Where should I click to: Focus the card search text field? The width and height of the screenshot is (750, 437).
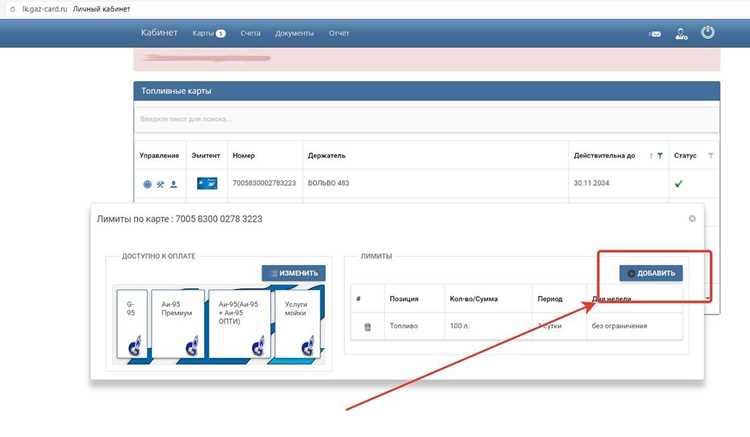pyautogui.click(x=427, y=119)
